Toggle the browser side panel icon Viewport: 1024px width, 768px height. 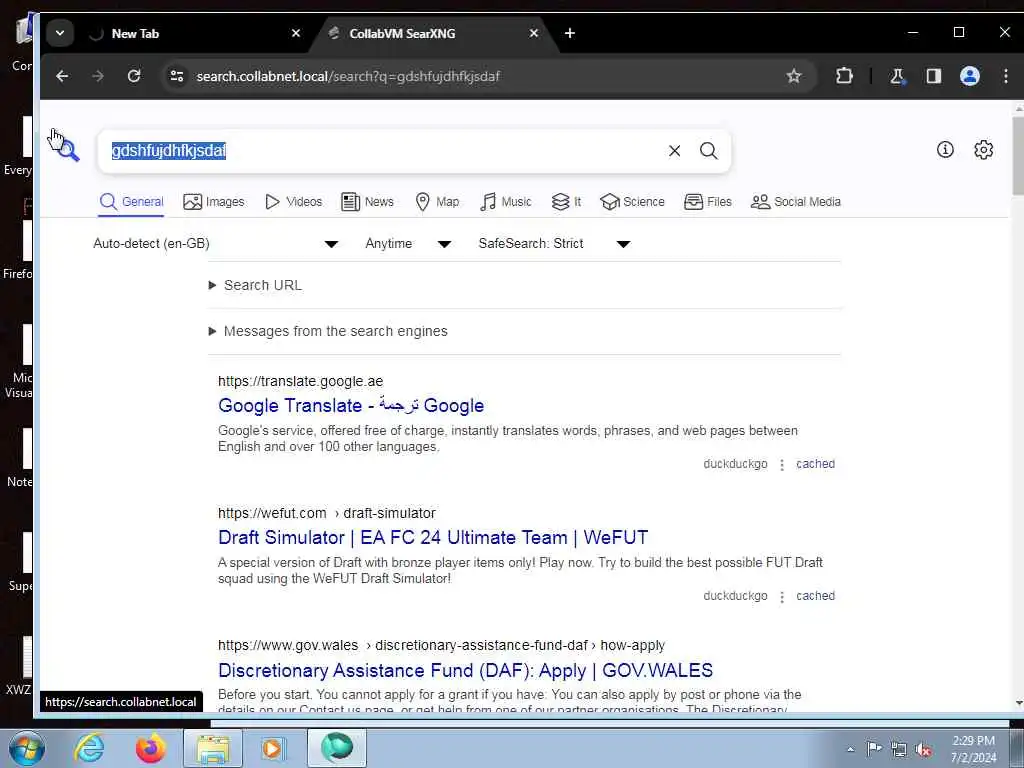pos(933,76)
